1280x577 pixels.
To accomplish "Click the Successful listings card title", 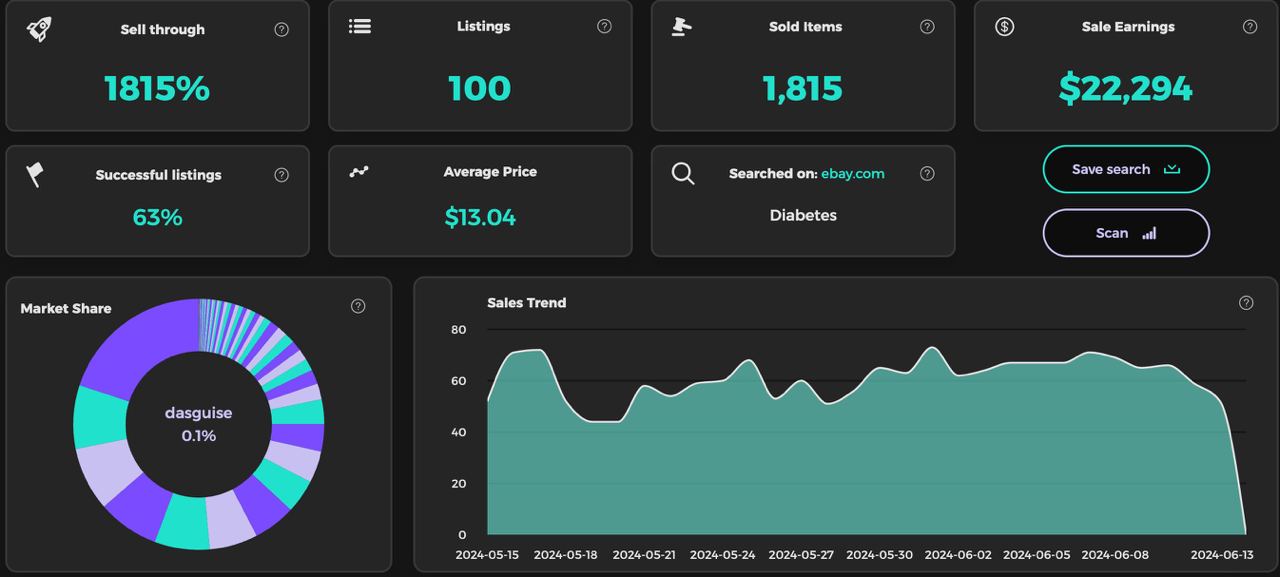I will tap(158, 175).
